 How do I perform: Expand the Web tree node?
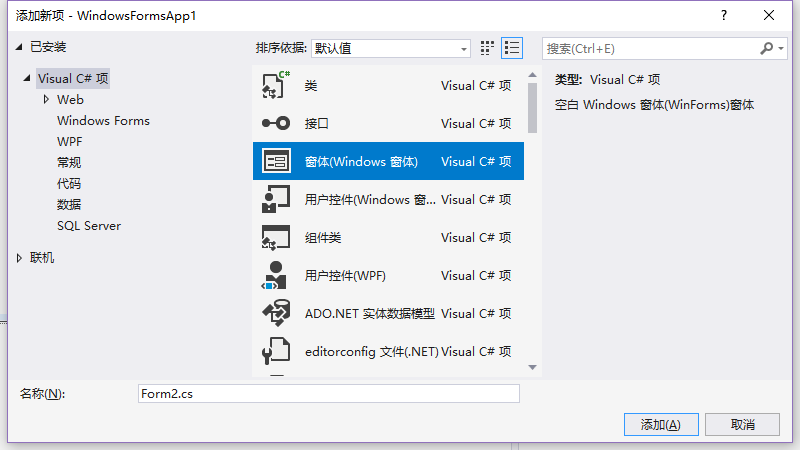pyautogui.click(x=46, y=99)
